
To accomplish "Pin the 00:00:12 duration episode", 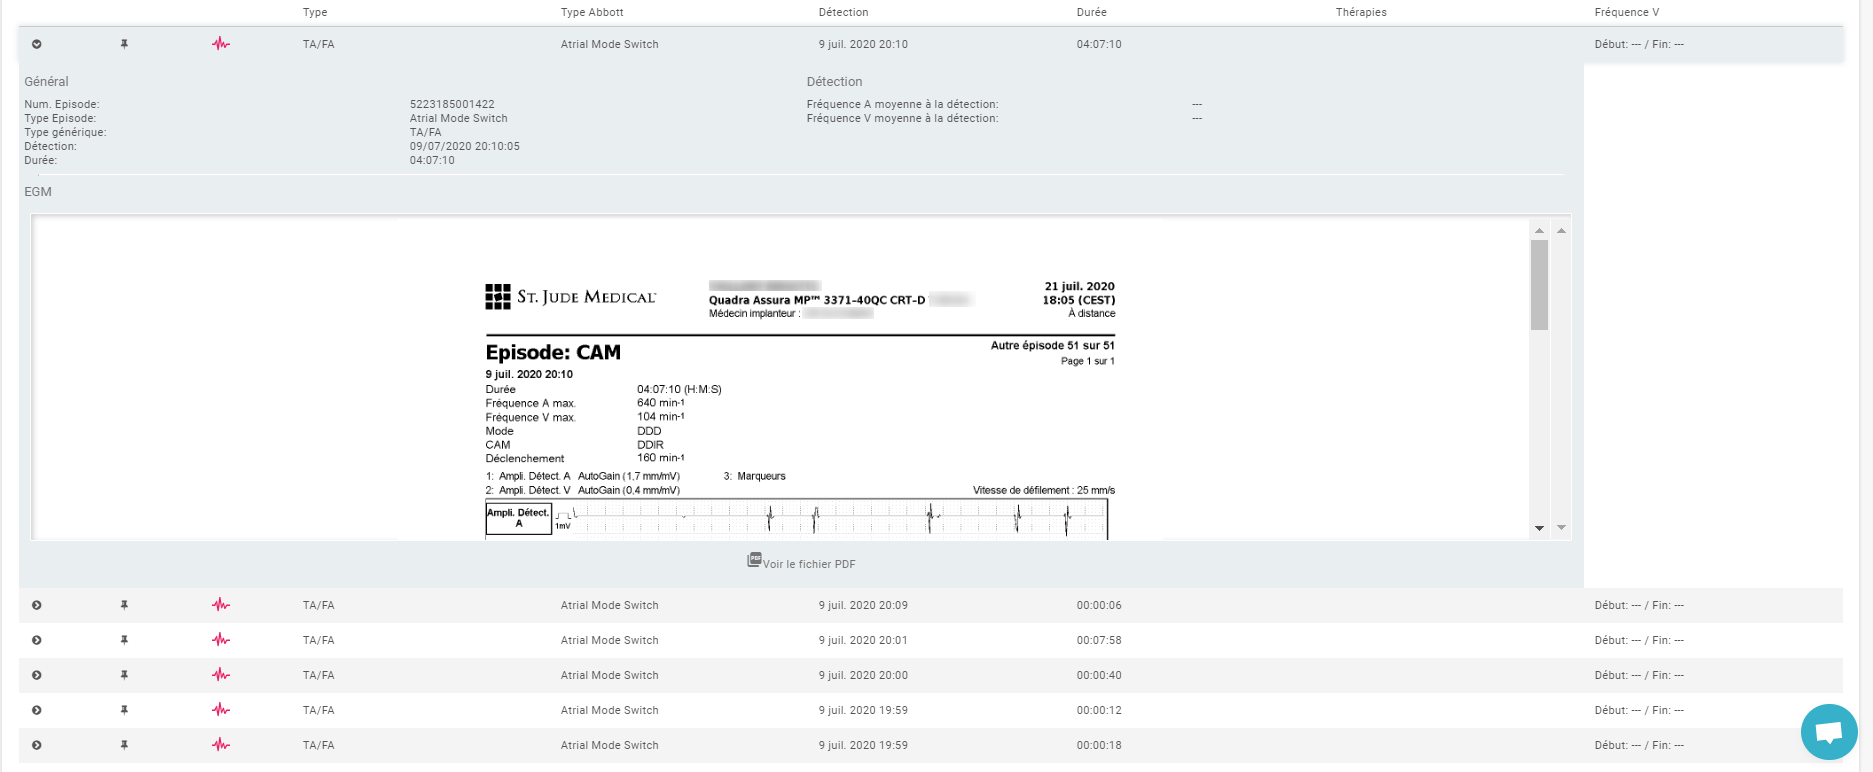I will 124,710.
